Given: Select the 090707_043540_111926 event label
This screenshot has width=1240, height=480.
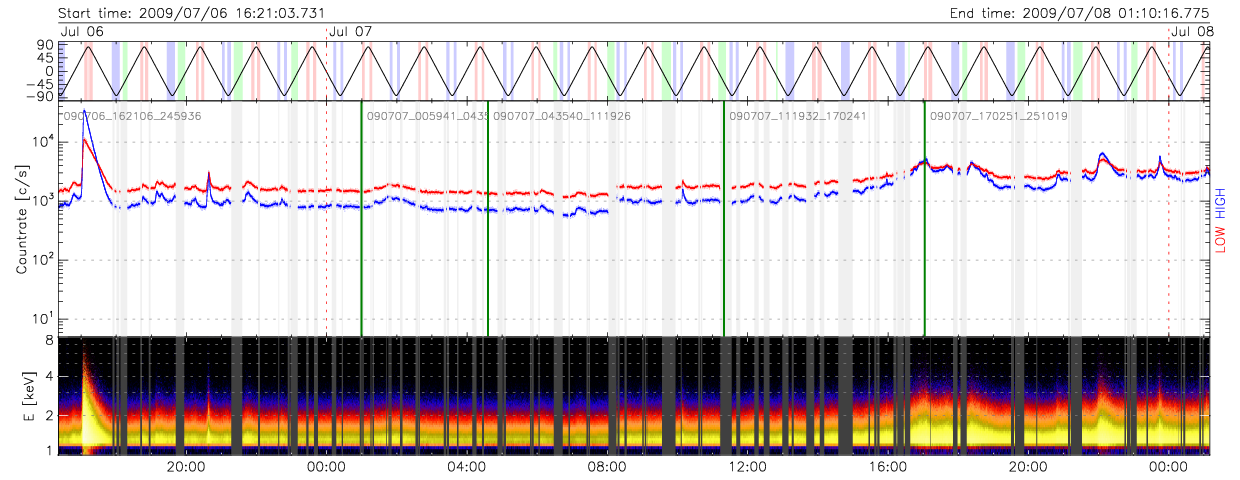Looking at the screenshot, I should click(x=562, y=116).
